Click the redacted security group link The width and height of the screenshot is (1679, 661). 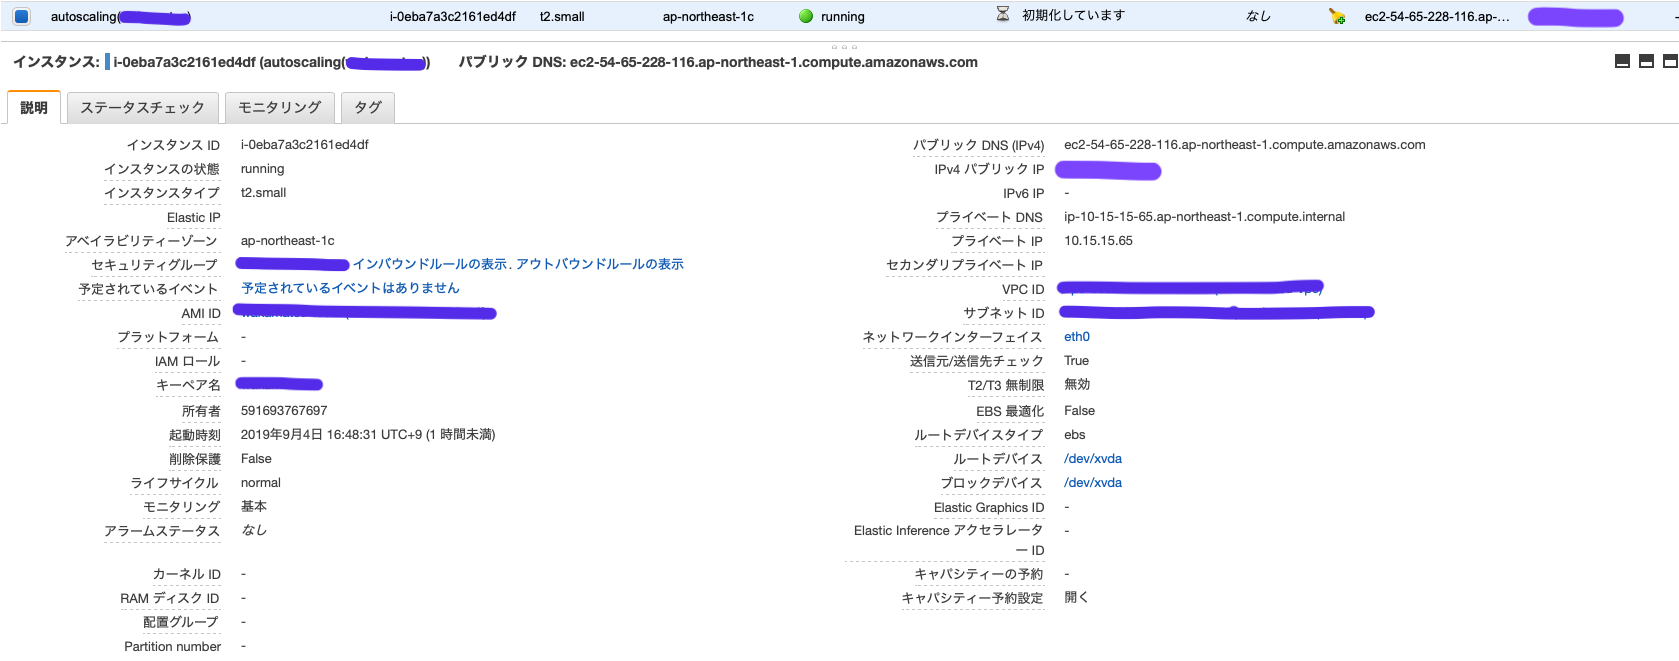tap(293, 264)
